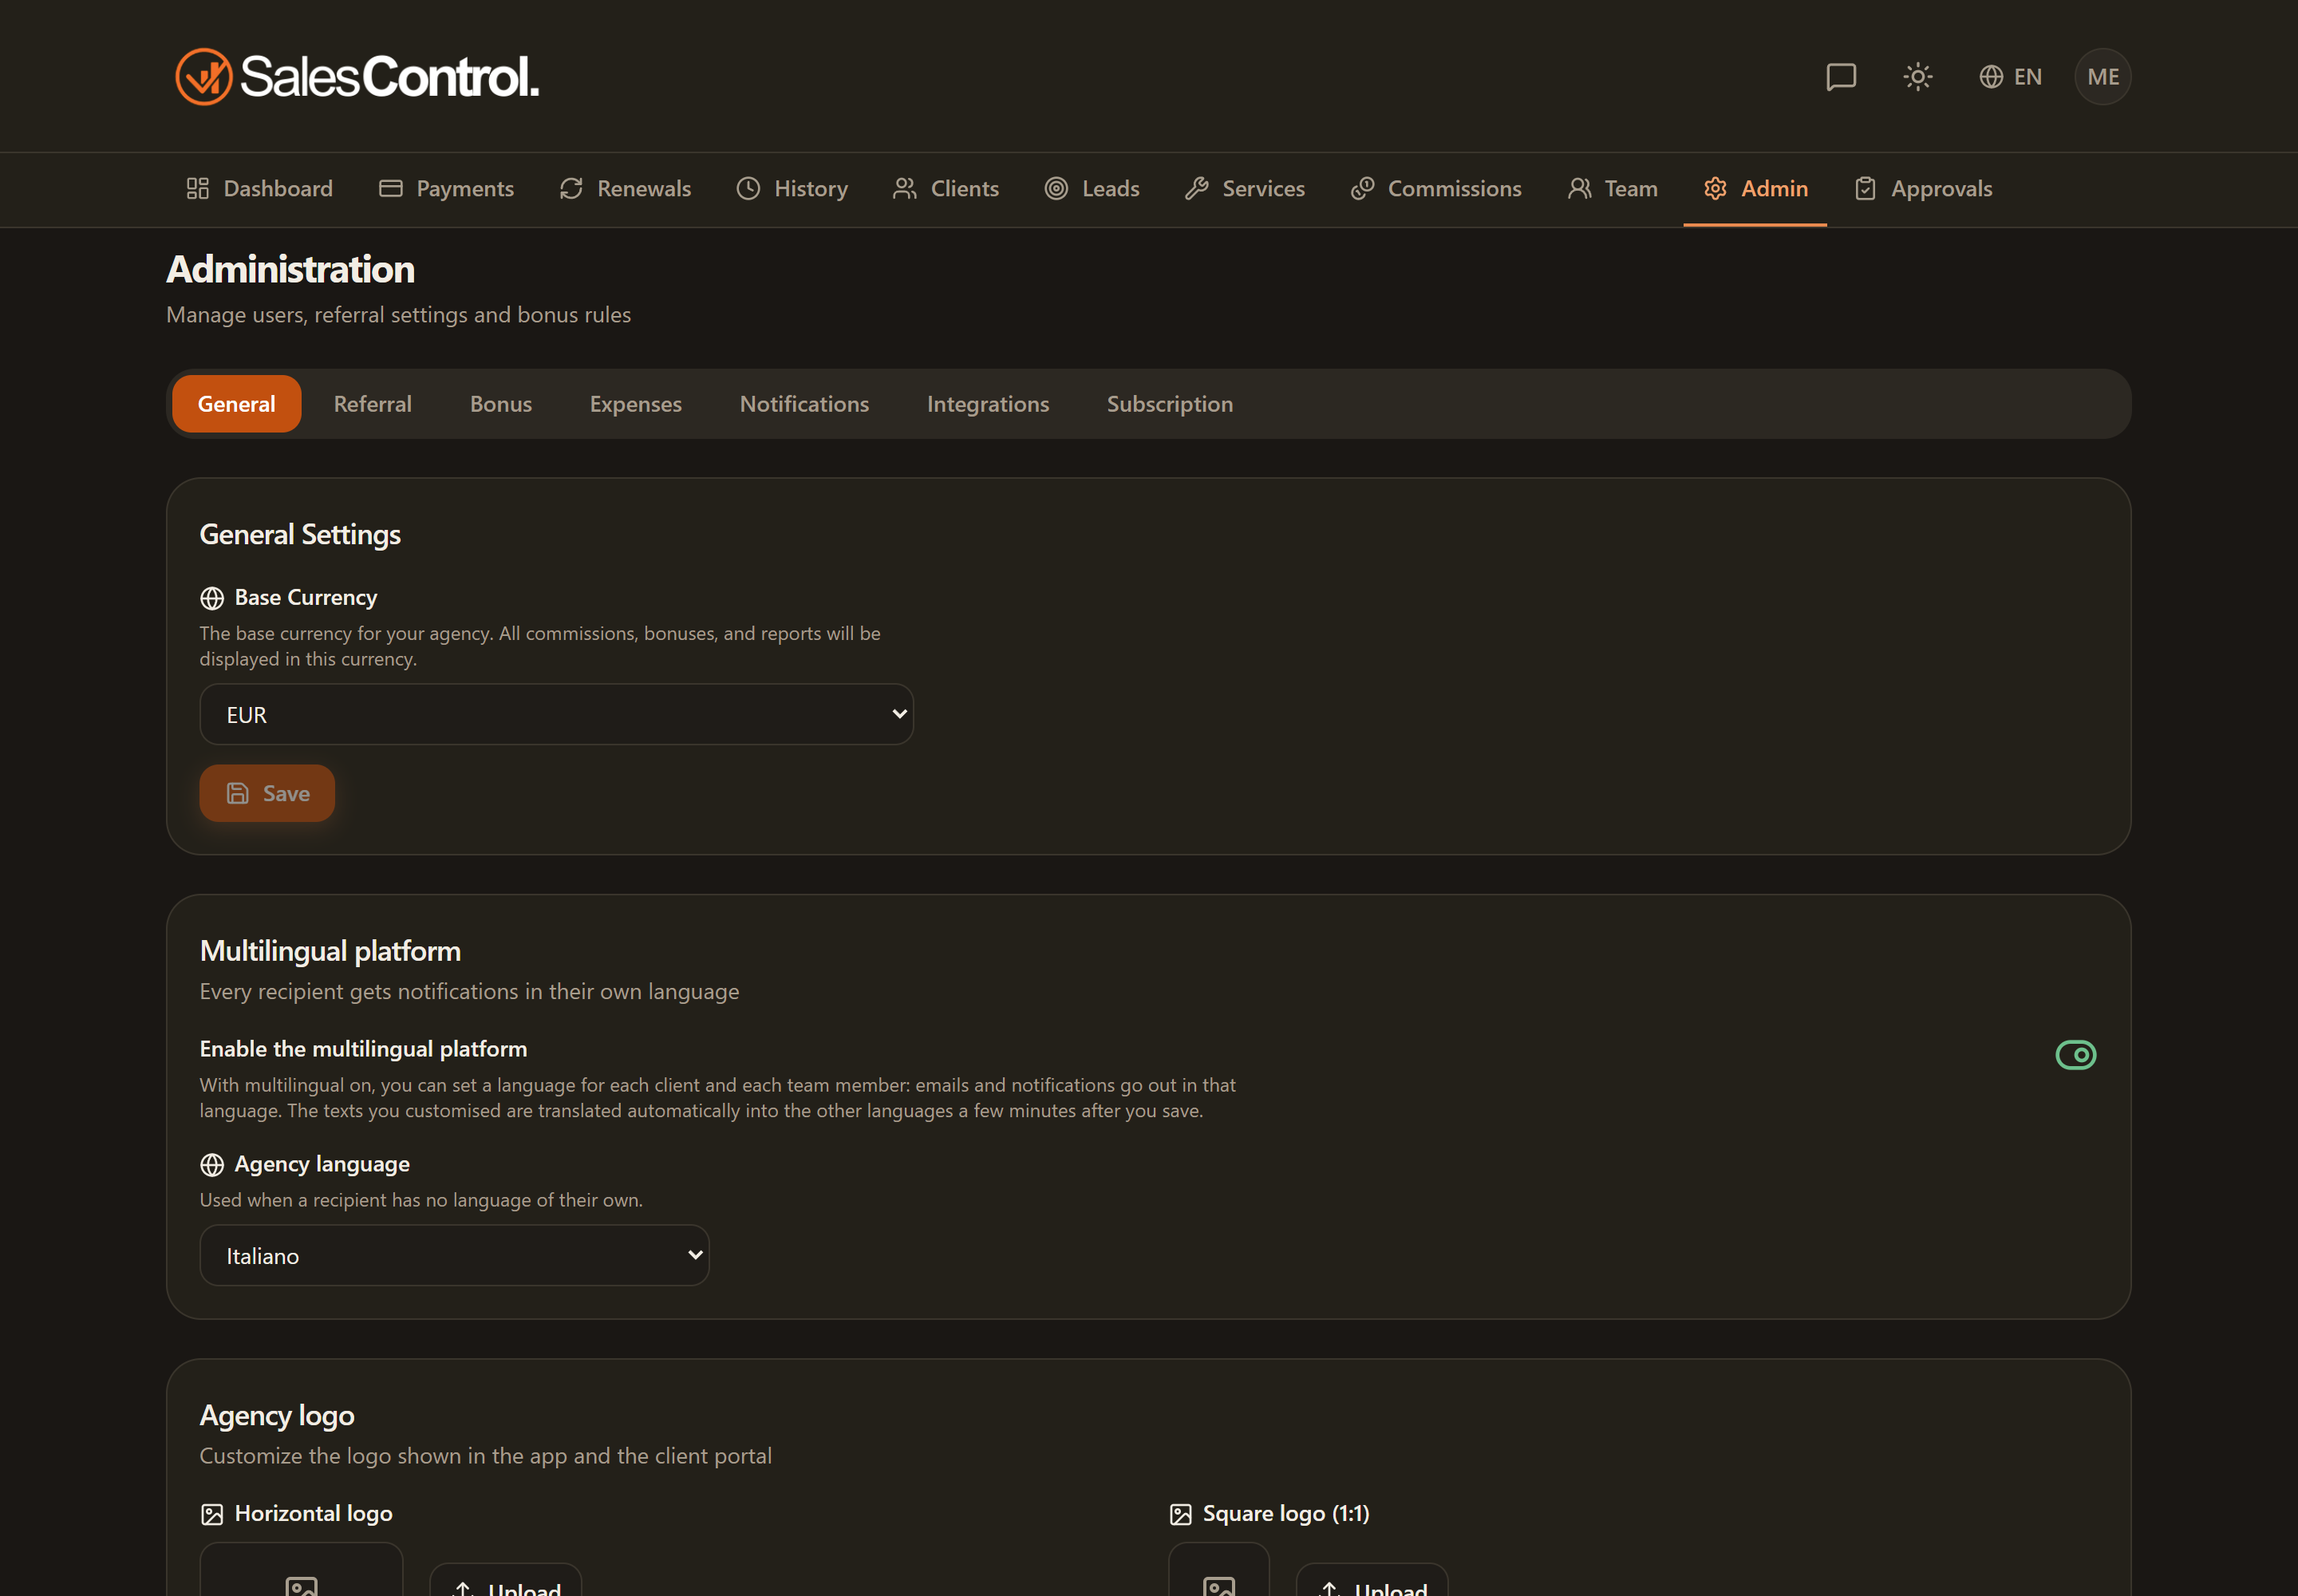Open the History page
The image size is (2298, 1596).
(x=792, y=189)
